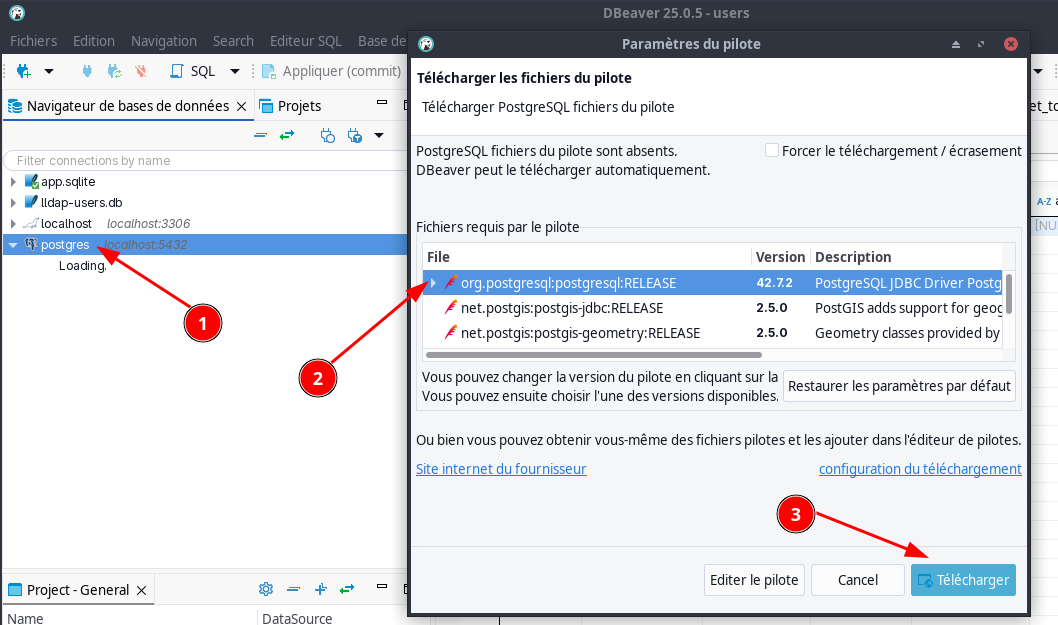1058x625 pixels.
Task: Open the configuration du téléchargement link
Action: pos(920,468)
